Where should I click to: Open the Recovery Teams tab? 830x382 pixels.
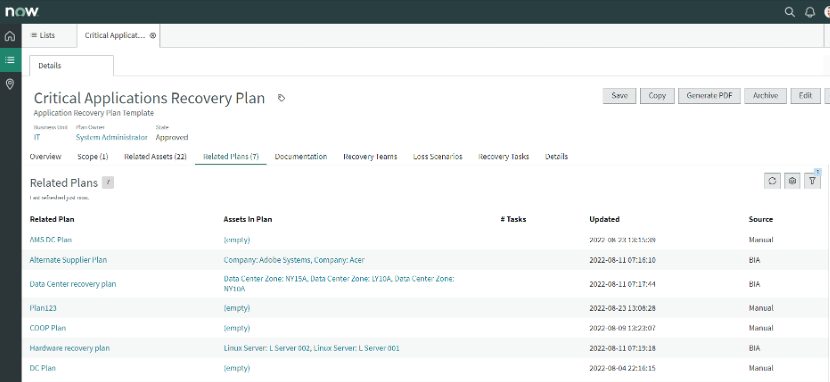pyautogui.click(x=370, y=157)
